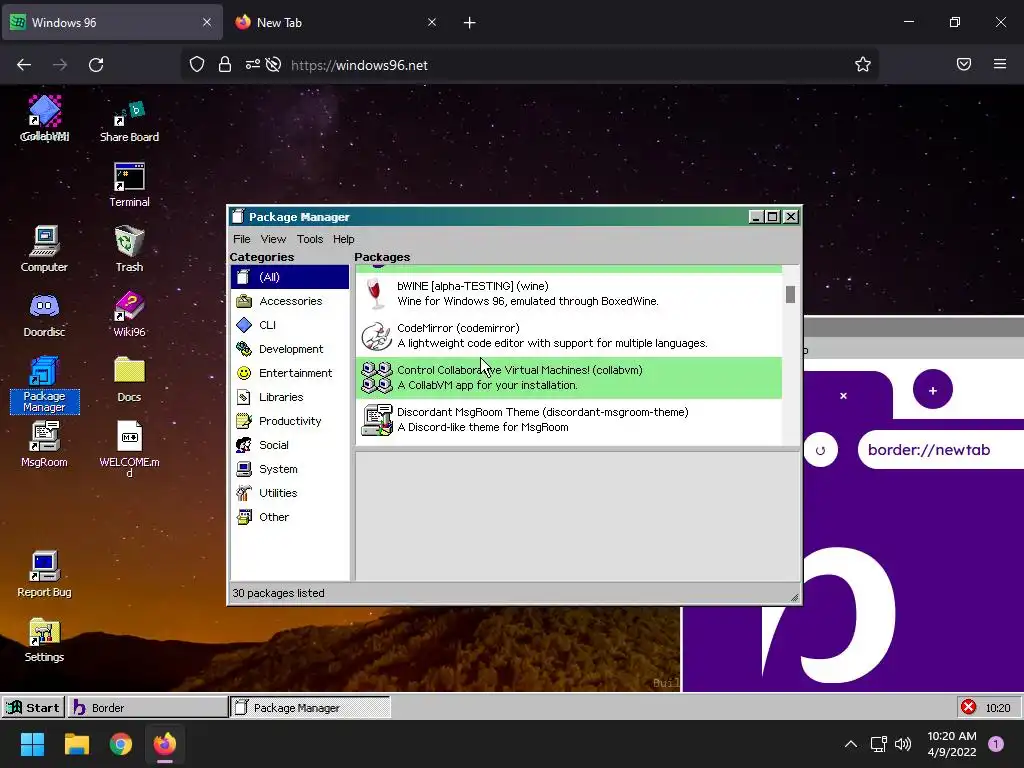Select the Productivity category
1024x768 pixels.
(x=290, y=421)
